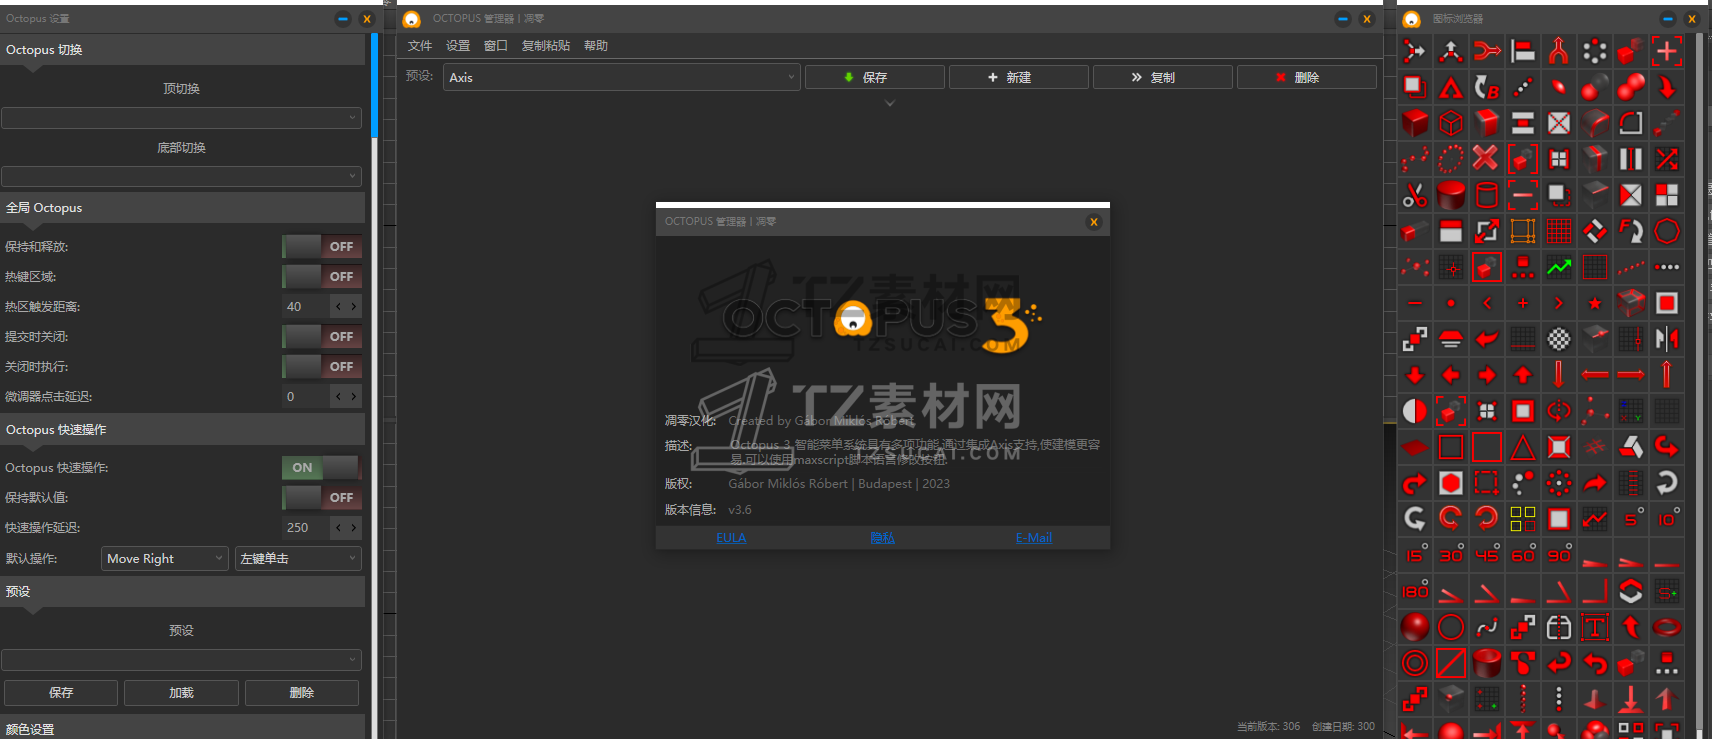The image size is (1712, 739).
Task: Turn on the 提交时关闭 switch
Action: (x=321, y=337)
